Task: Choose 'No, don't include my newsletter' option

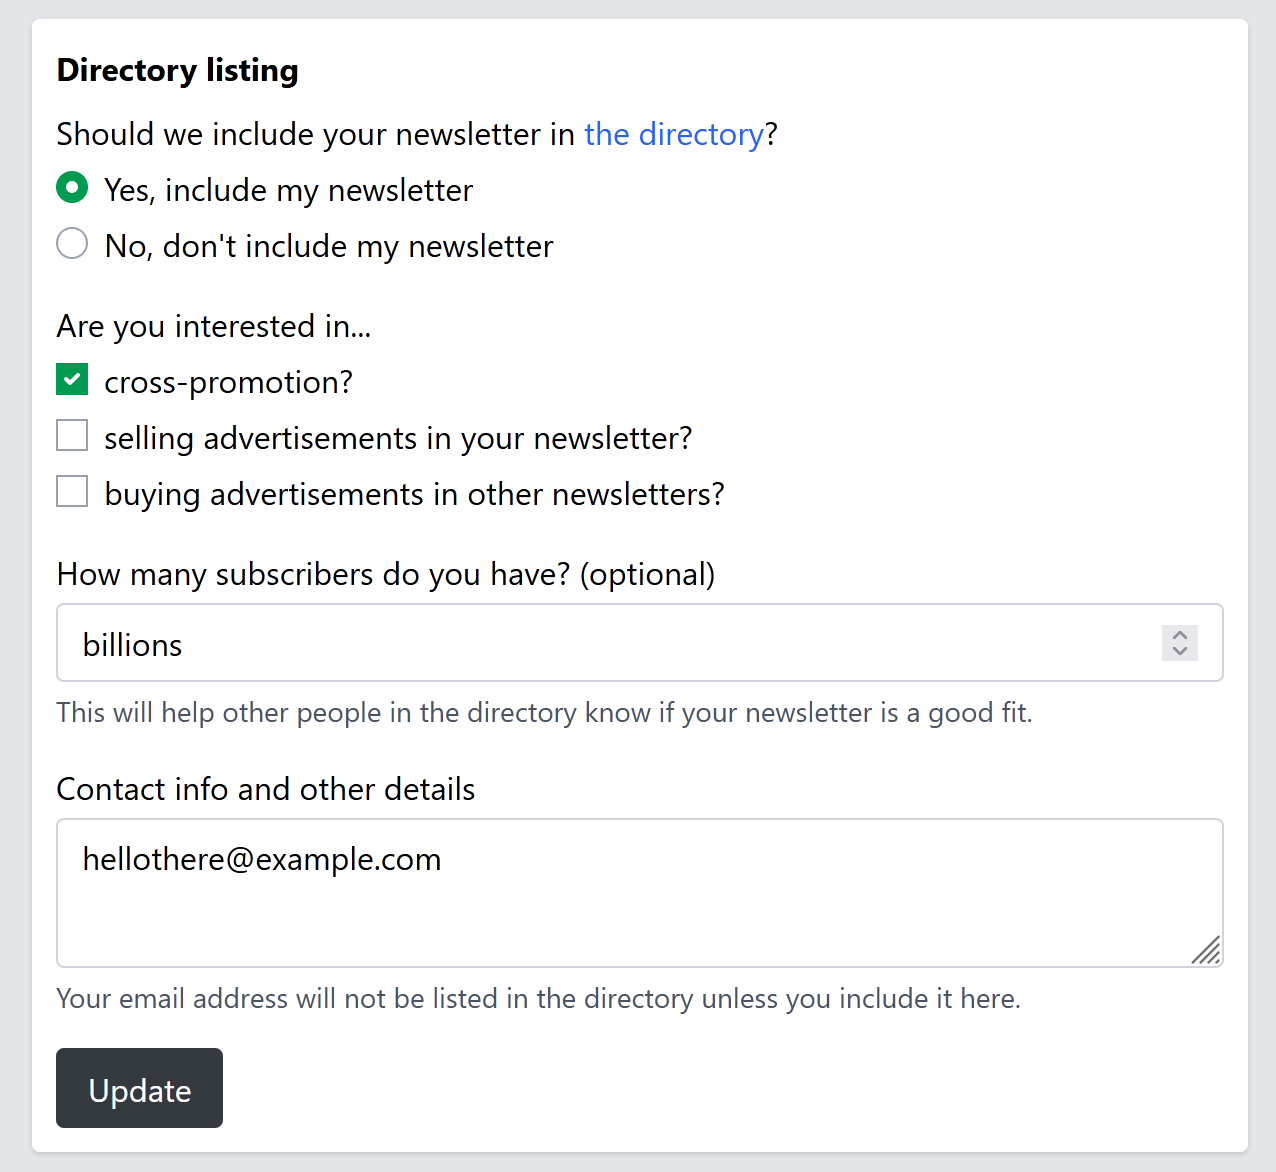Action: pos(72,243)
